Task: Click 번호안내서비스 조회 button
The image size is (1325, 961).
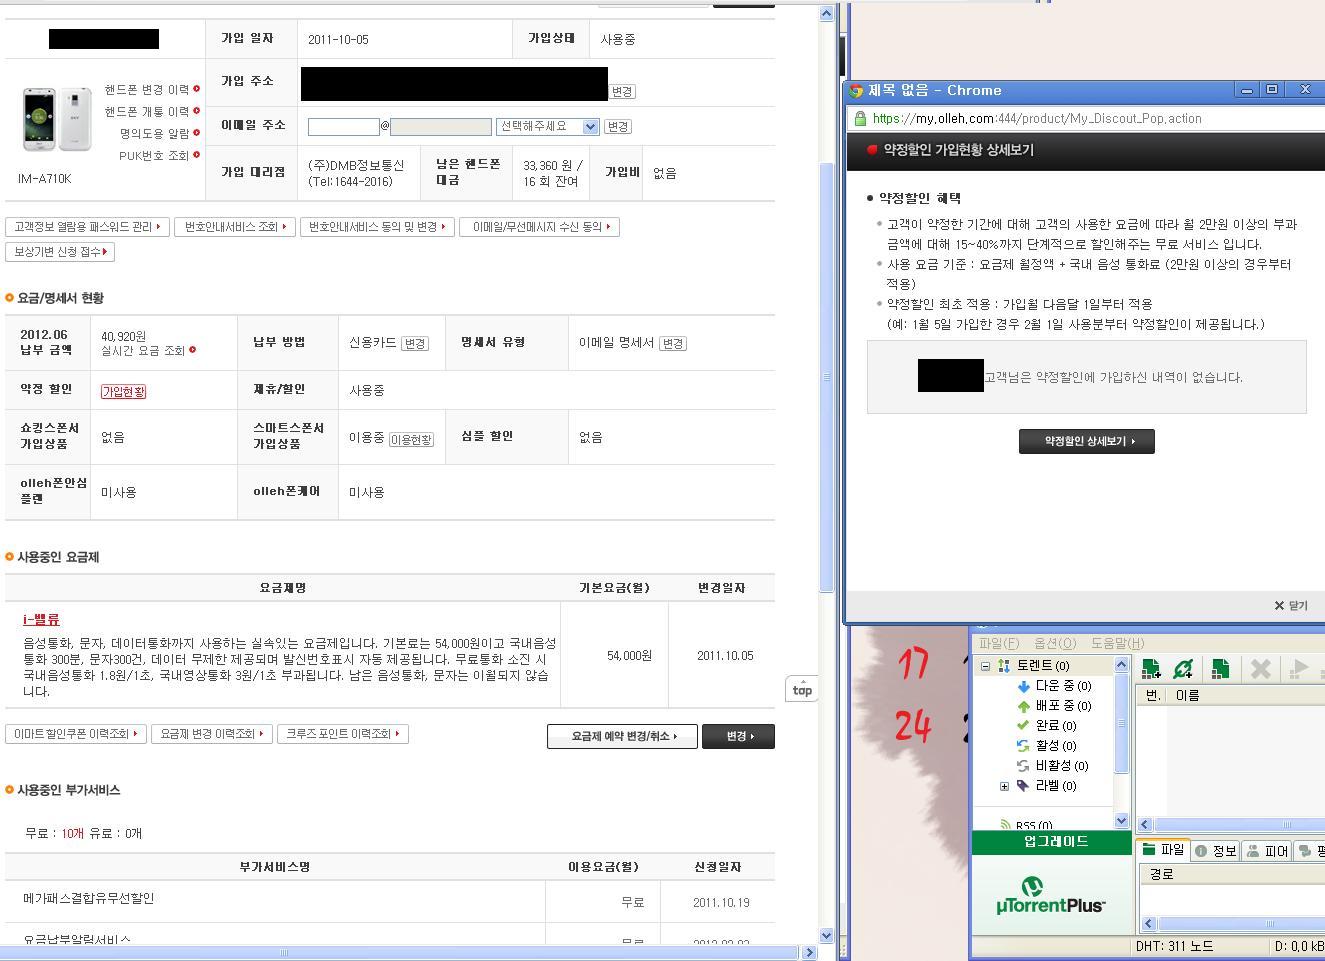Action: [x=236, y=227]
